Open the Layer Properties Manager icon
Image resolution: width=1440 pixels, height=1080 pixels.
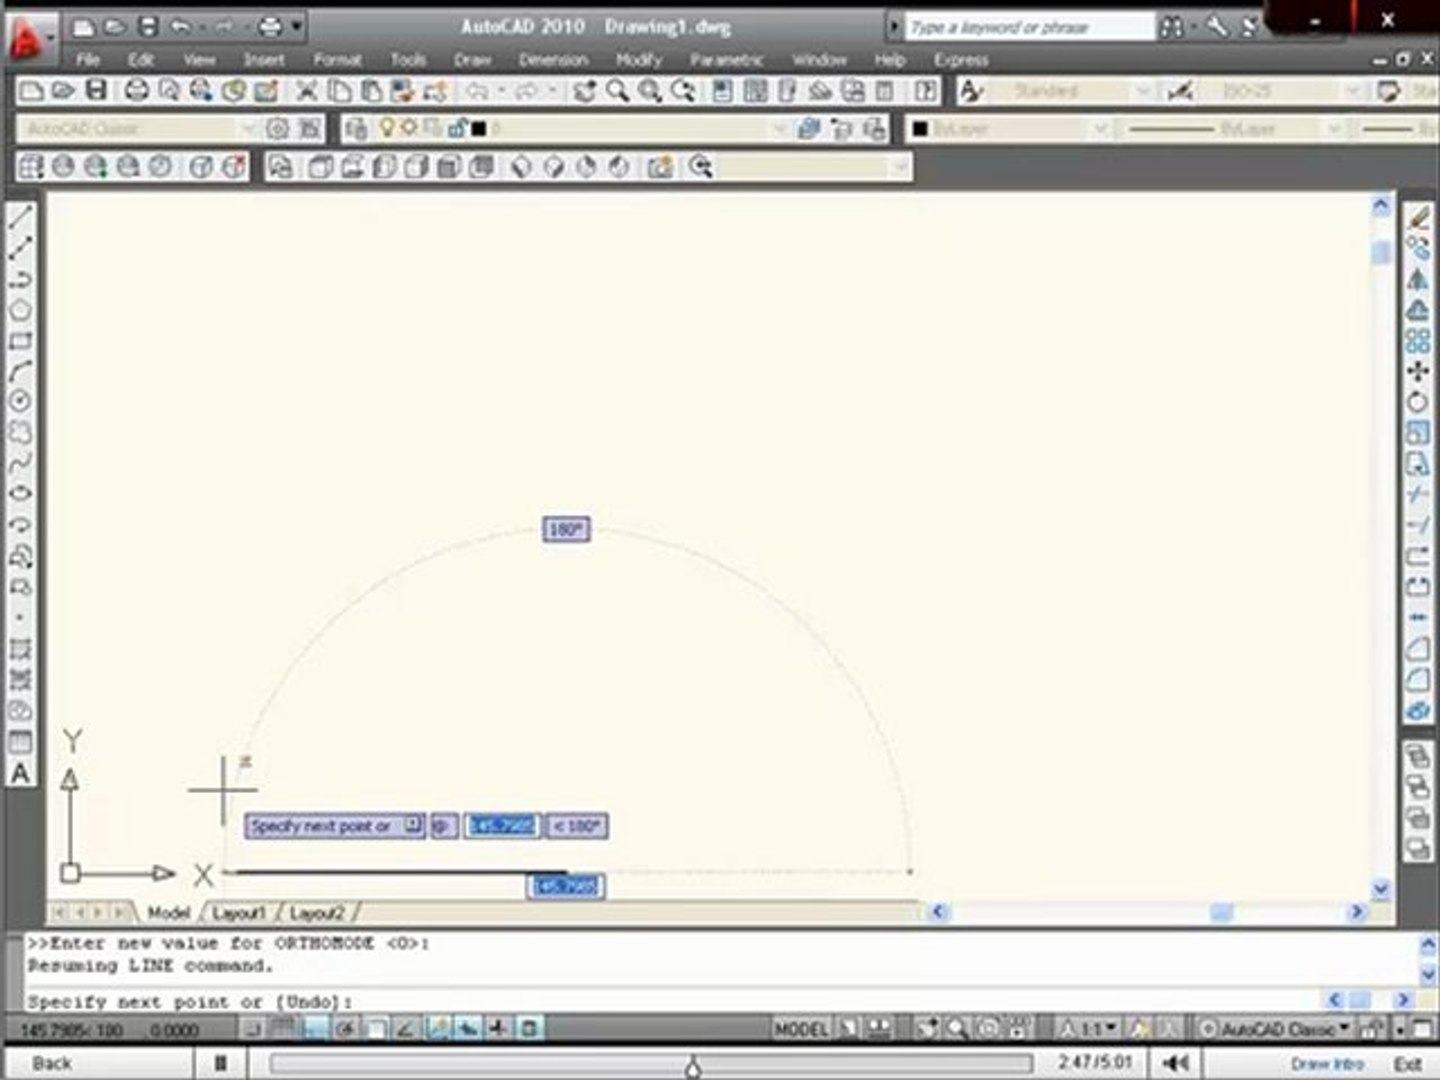(355, 129)
